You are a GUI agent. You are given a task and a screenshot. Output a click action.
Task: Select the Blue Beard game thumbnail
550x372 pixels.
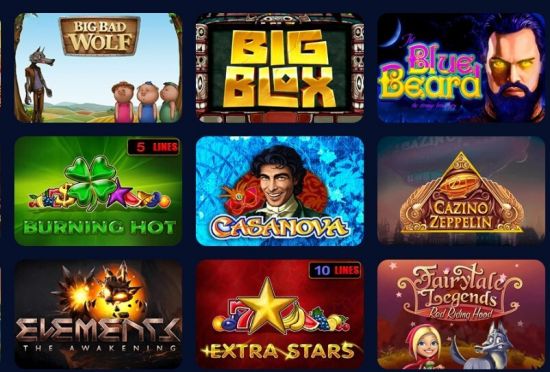coord(461,68)
